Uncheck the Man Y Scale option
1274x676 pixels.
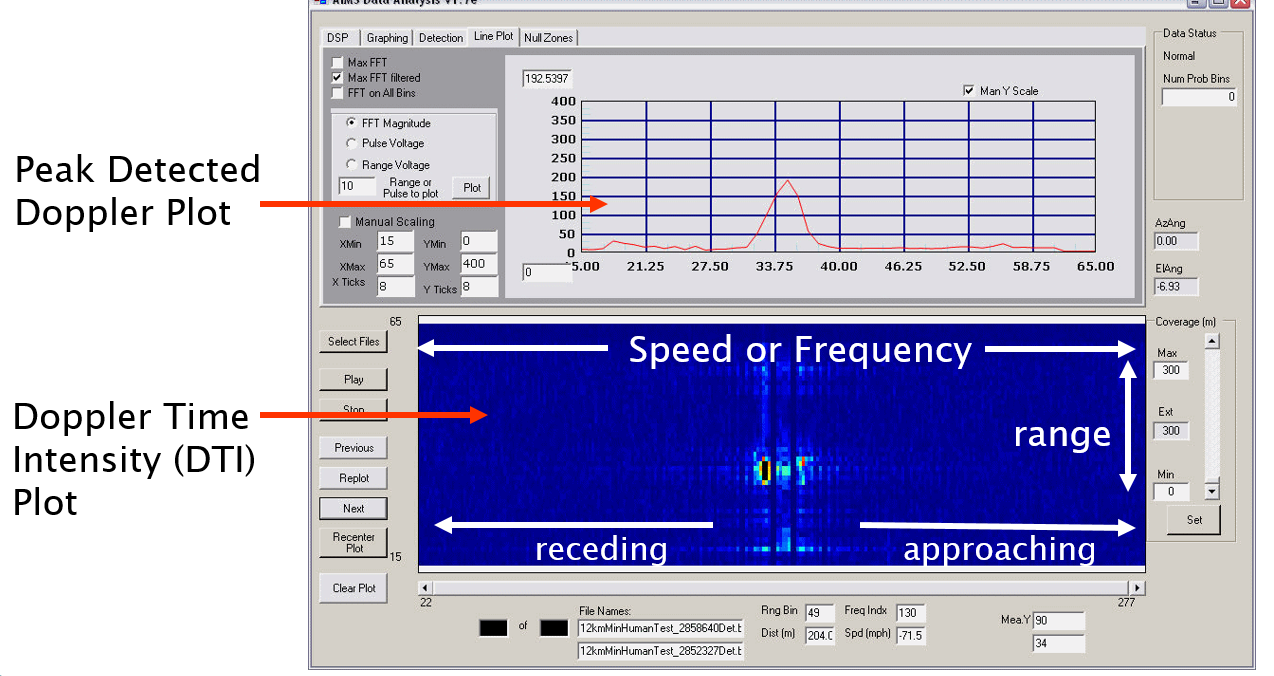[967, 90]
